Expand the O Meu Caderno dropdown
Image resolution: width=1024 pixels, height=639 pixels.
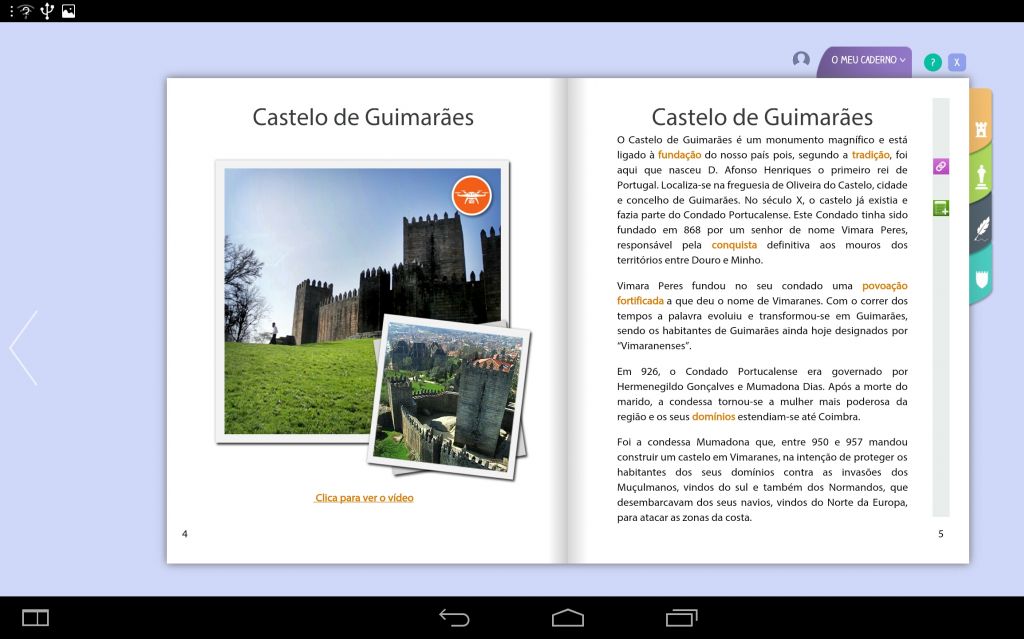(x=867, y=61)
